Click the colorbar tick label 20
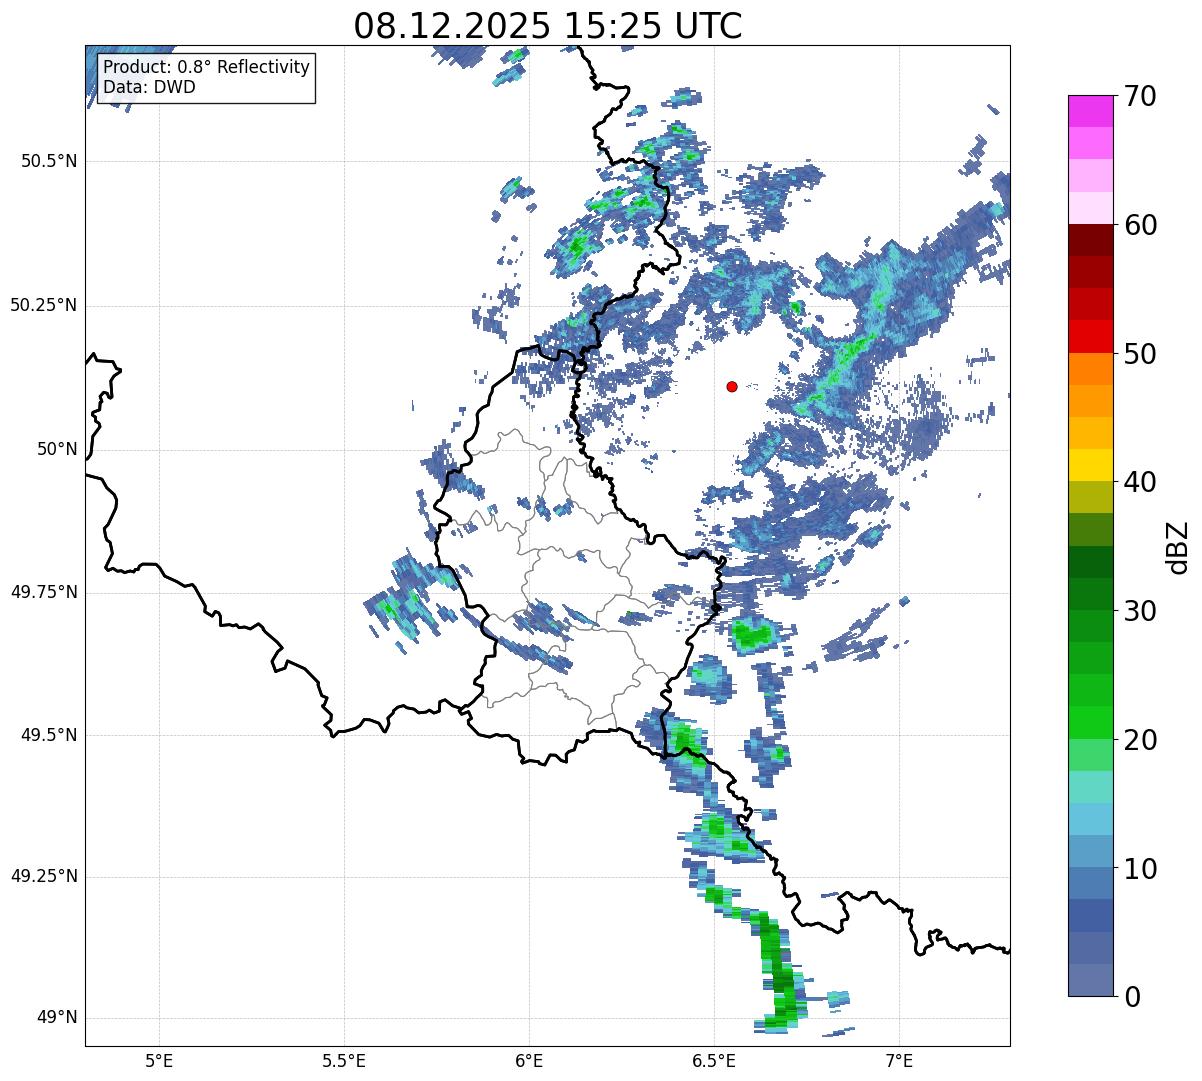 (x=1141, y=740)
